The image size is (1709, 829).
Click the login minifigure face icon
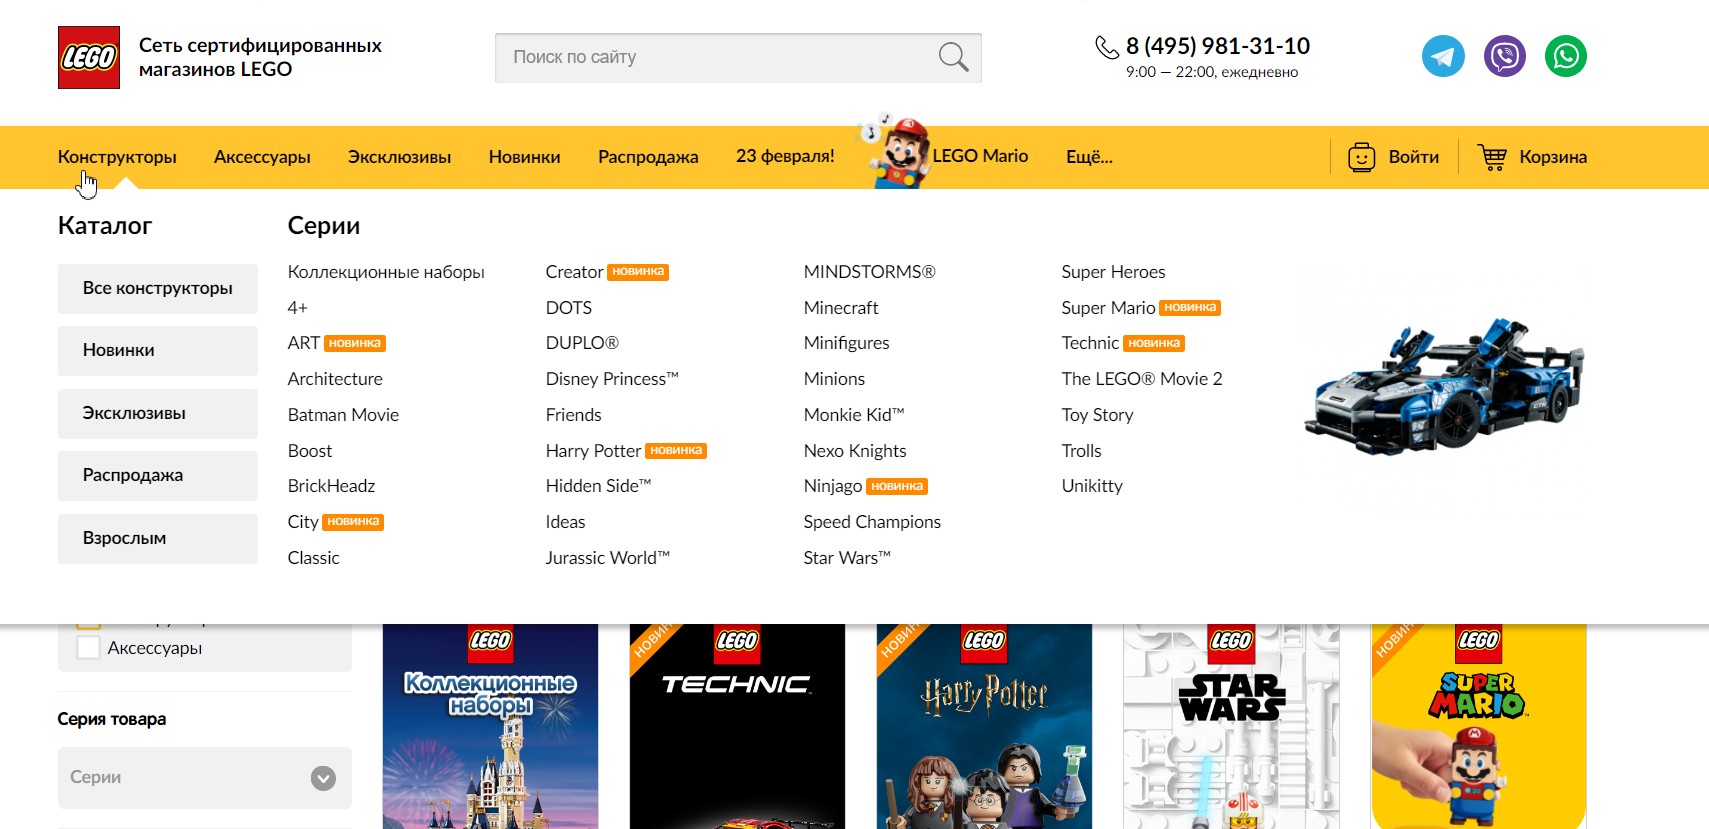pos(1361,157)
